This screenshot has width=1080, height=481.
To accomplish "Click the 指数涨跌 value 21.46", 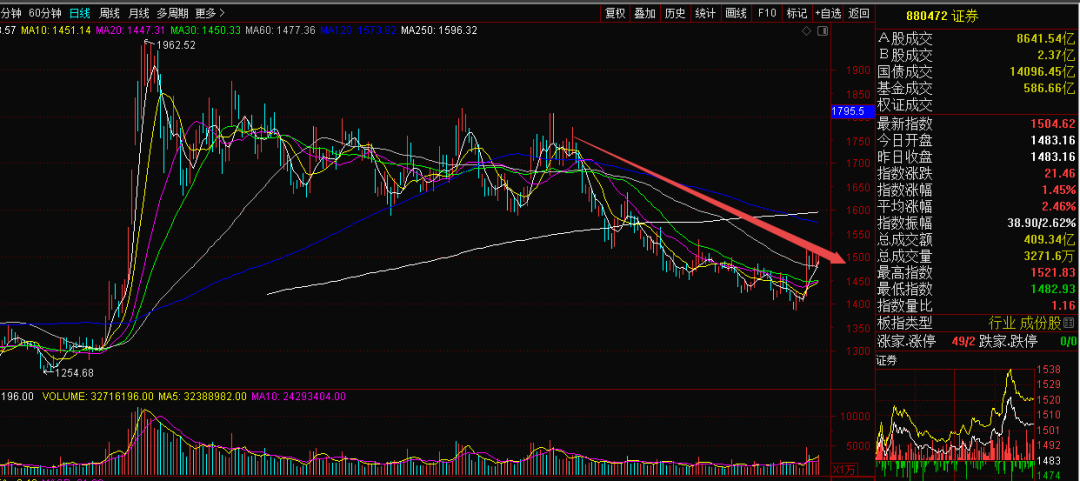I will [1061, 174].
